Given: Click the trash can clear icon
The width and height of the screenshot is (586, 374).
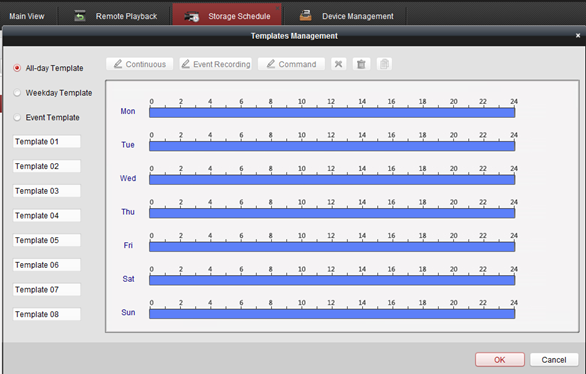Looking at the screenshot, I should click(x=361, y=64).
